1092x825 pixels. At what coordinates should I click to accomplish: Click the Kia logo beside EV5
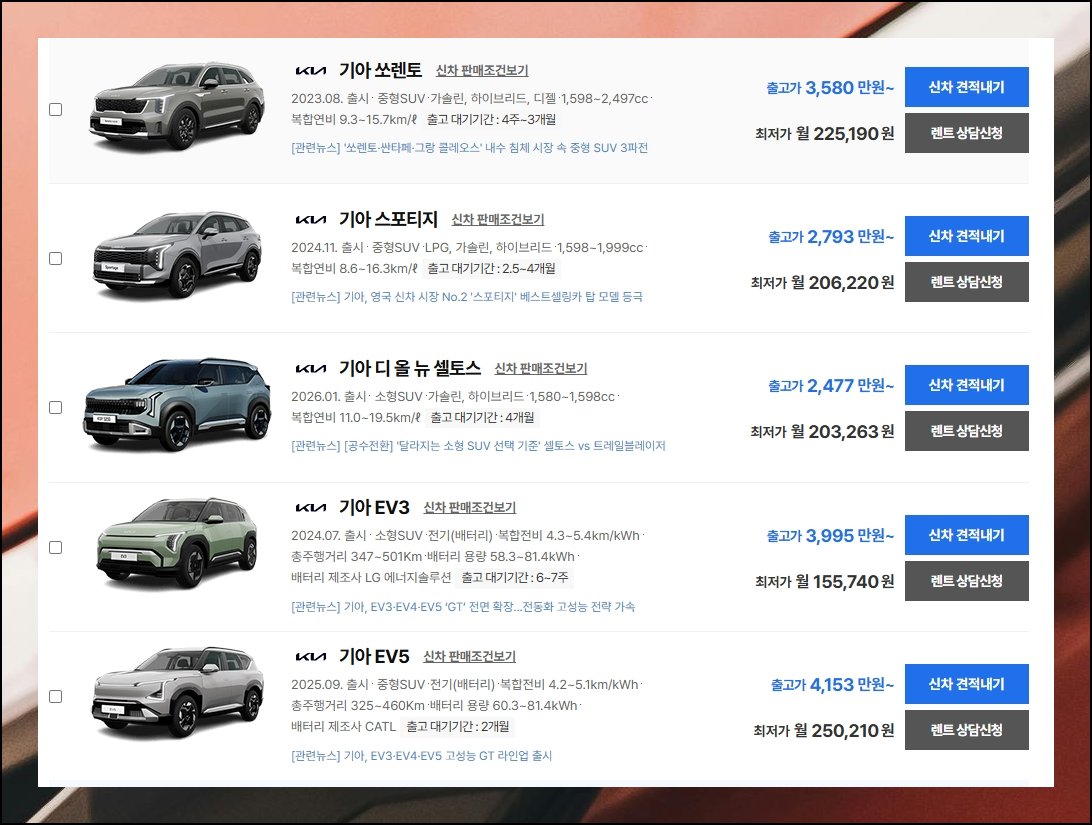point(311,657)
